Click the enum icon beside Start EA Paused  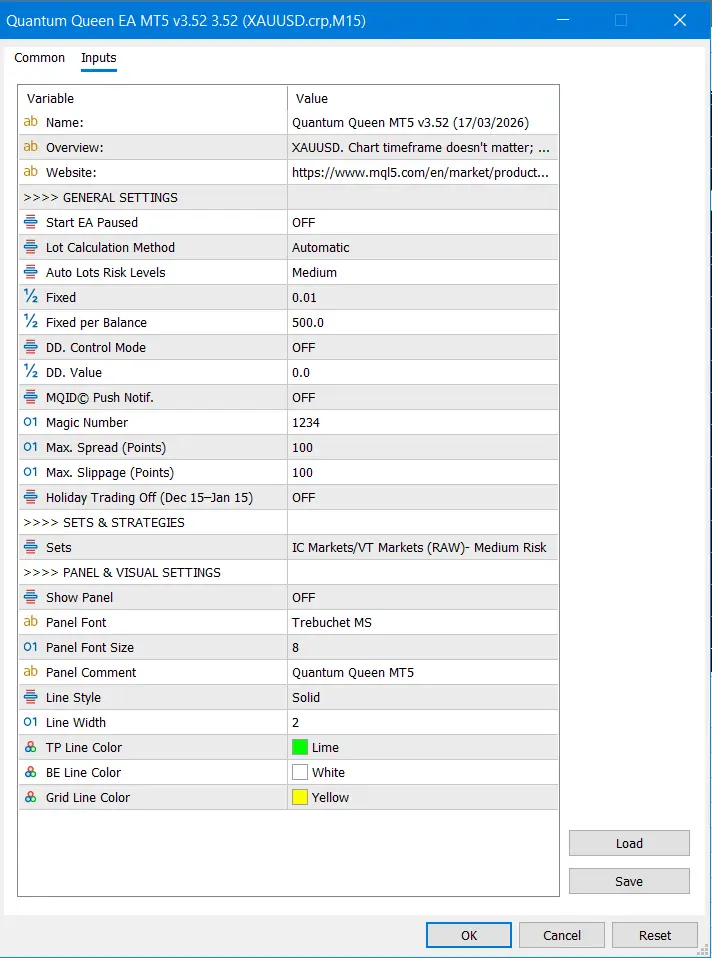click(x=31, y=222)
